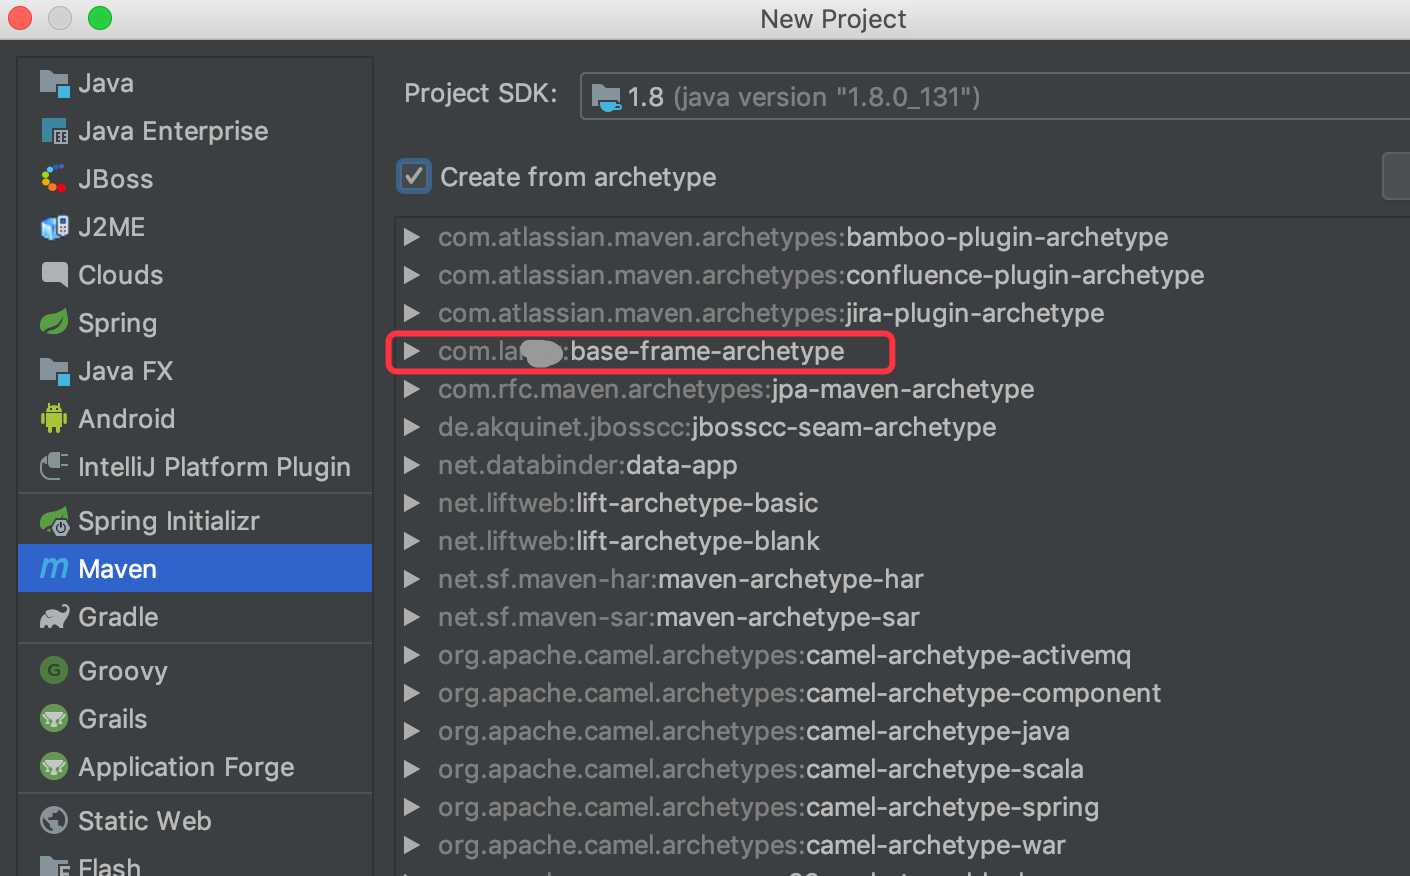
Task: Expand the bamboo-plugin-archetype node
Action: pos(411,237)
